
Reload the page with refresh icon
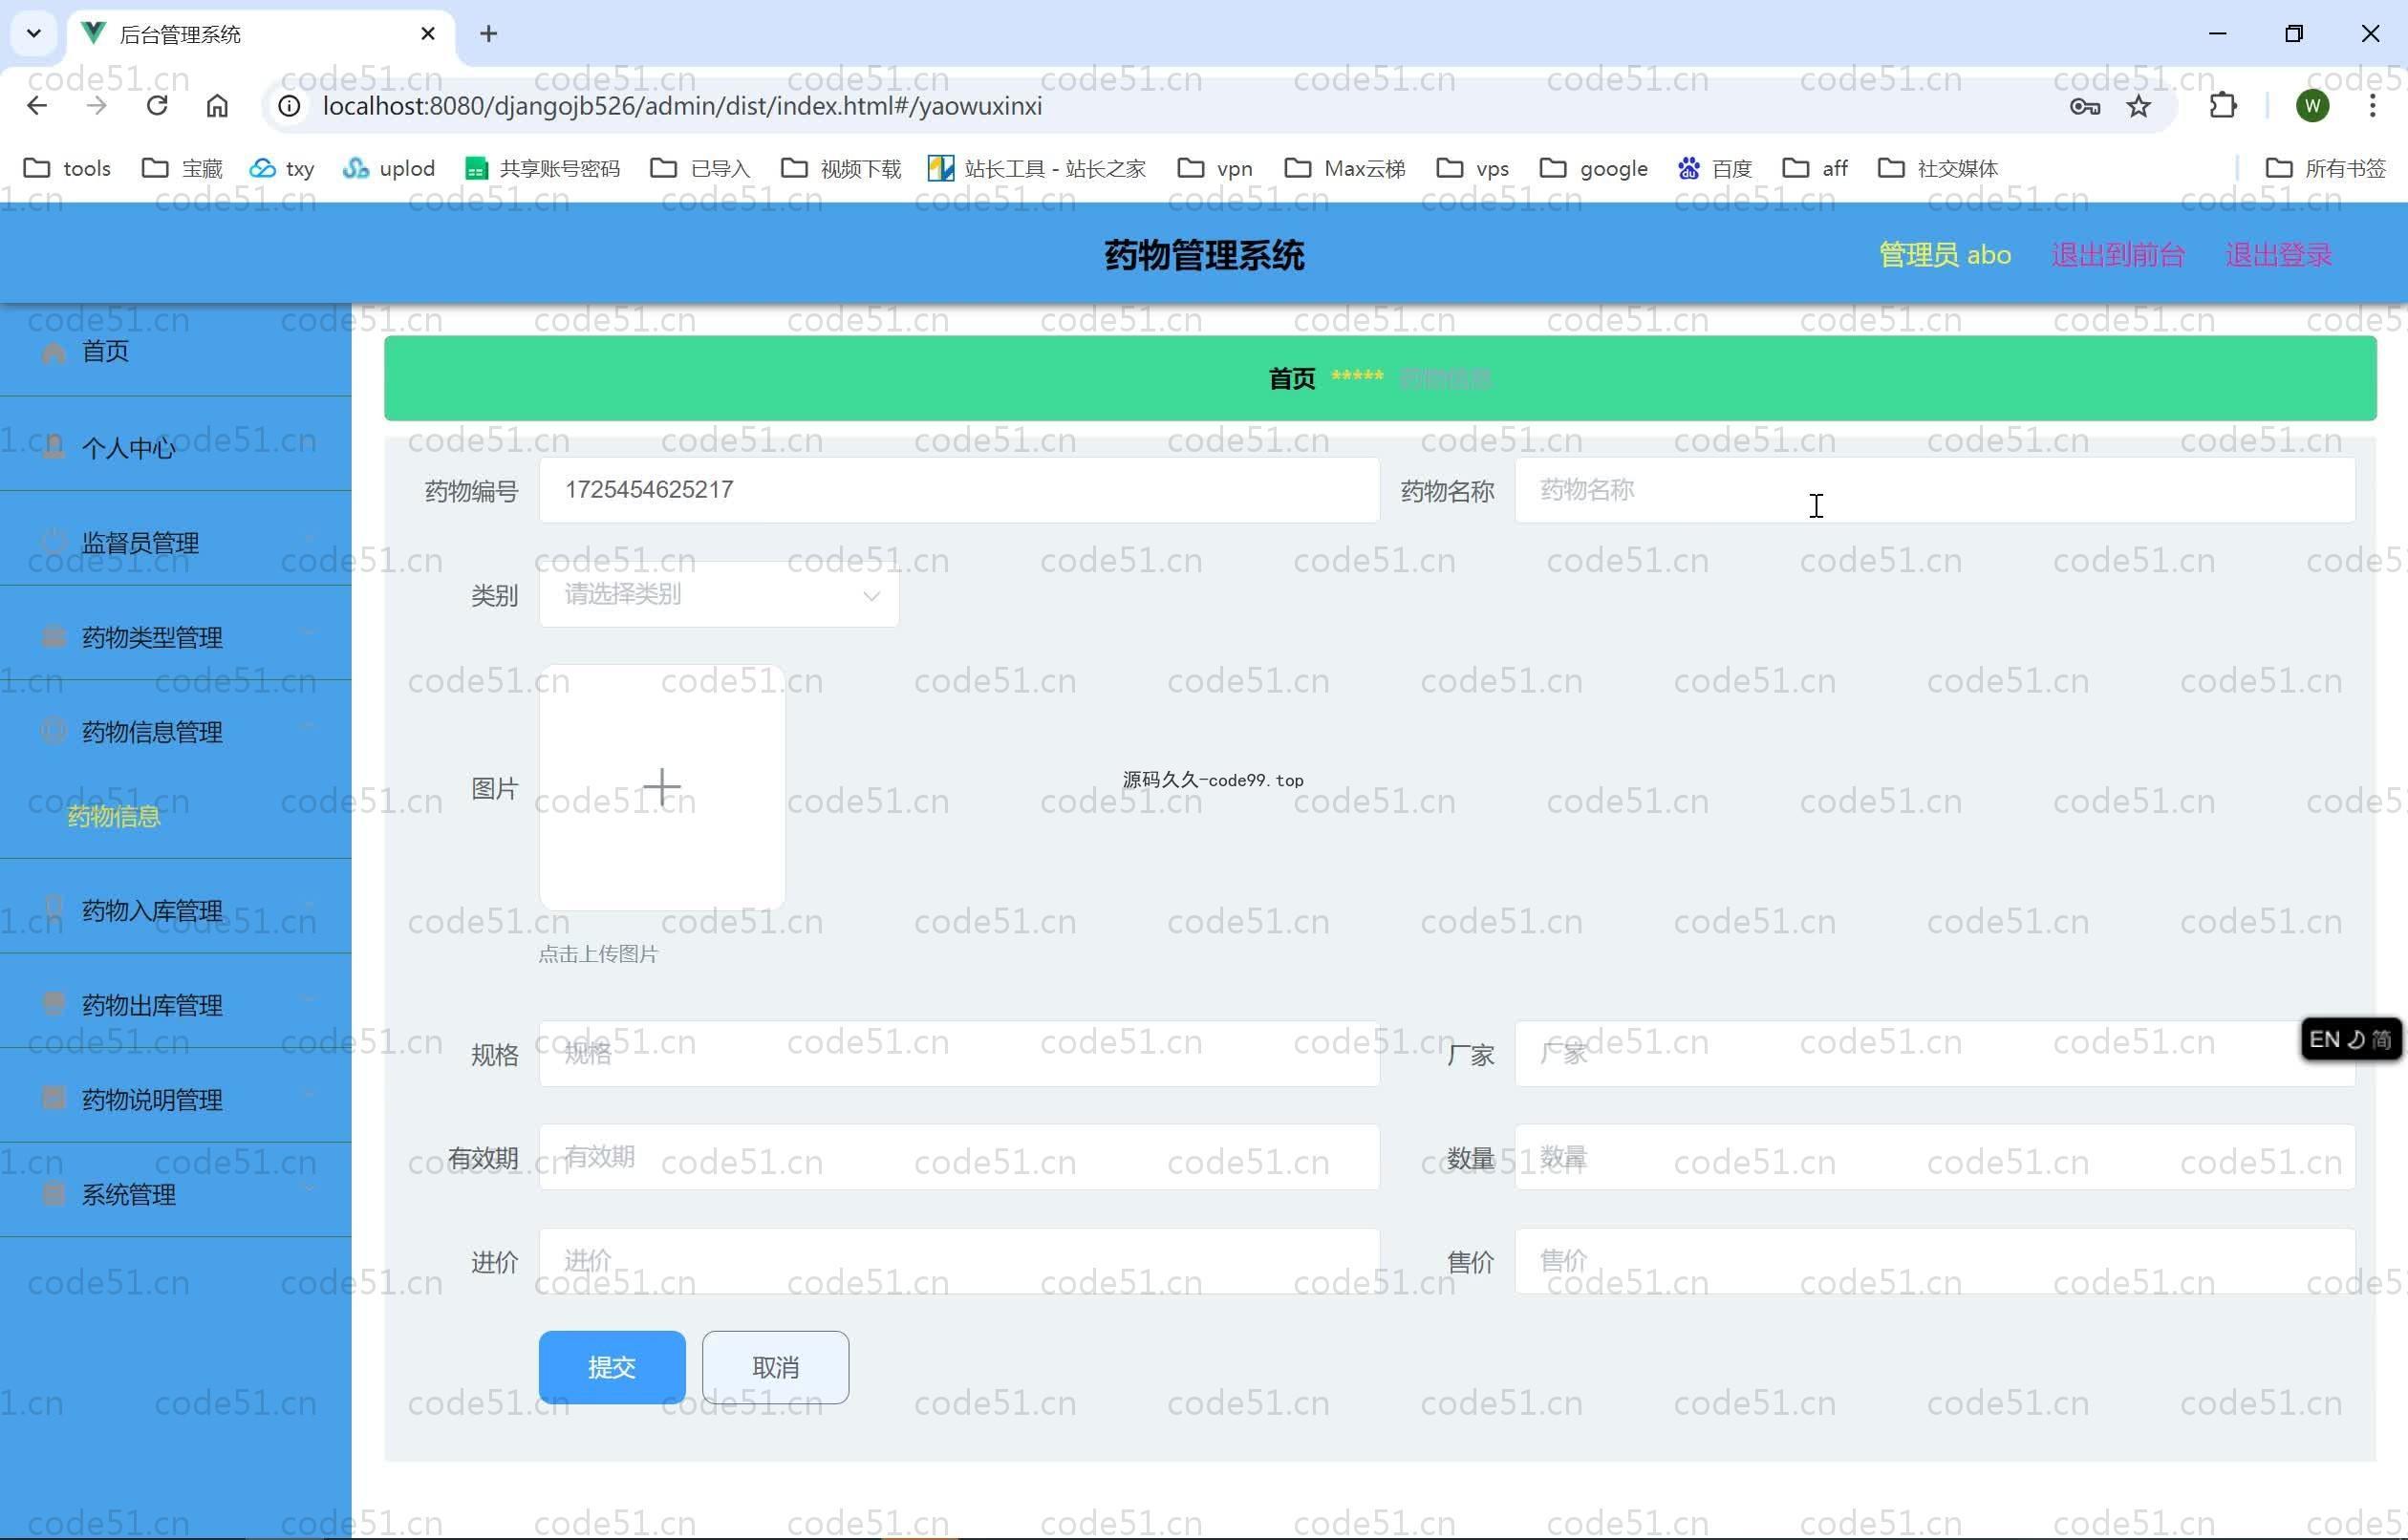pyautogui.click(x=157, y=106)
